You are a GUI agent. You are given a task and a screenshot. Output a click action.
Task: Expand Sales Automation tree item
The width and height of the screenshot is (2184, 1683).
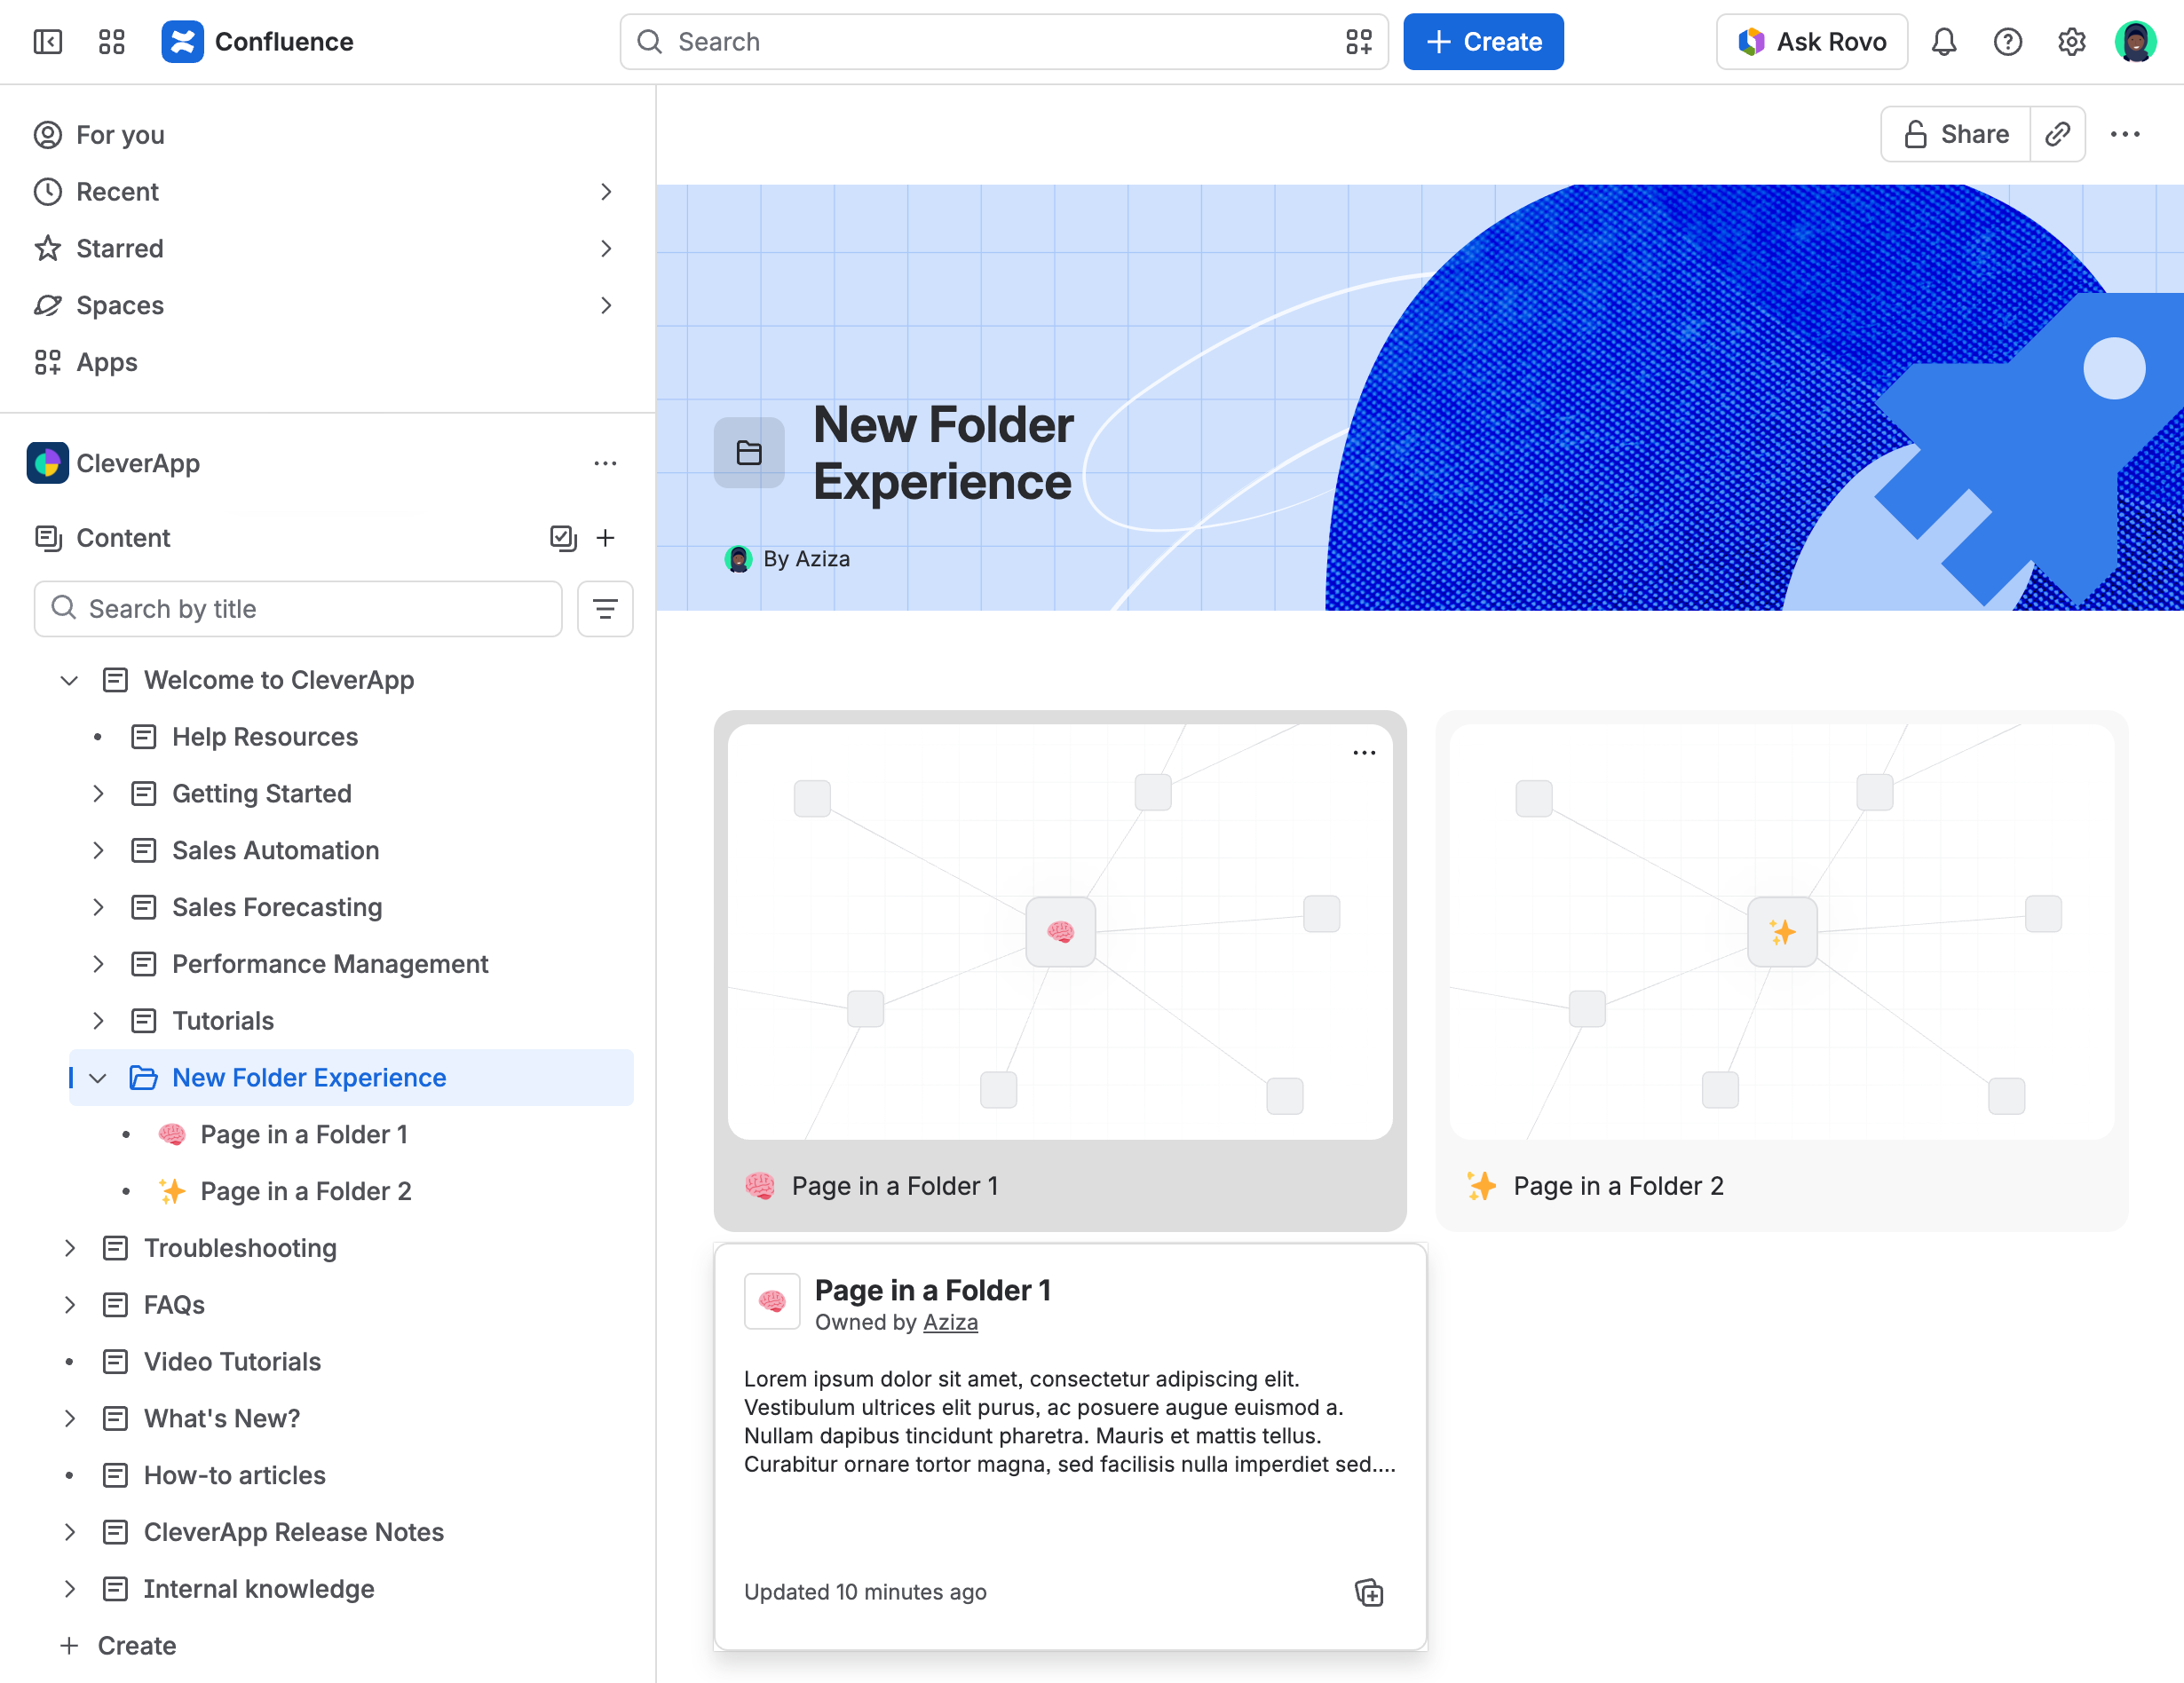coord(97,851)
